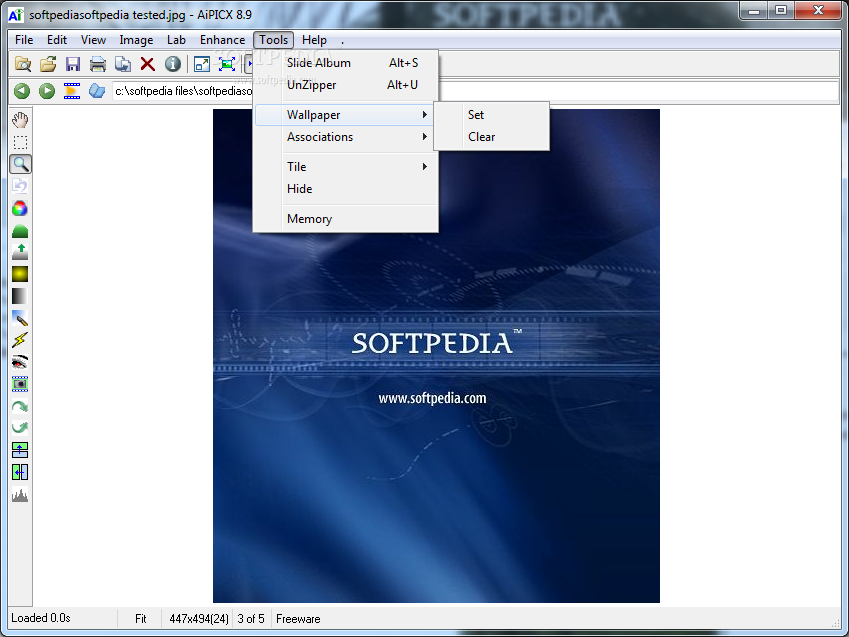Print the image using printer icon
Screen dimensions: 849x637
coord(97,64)
